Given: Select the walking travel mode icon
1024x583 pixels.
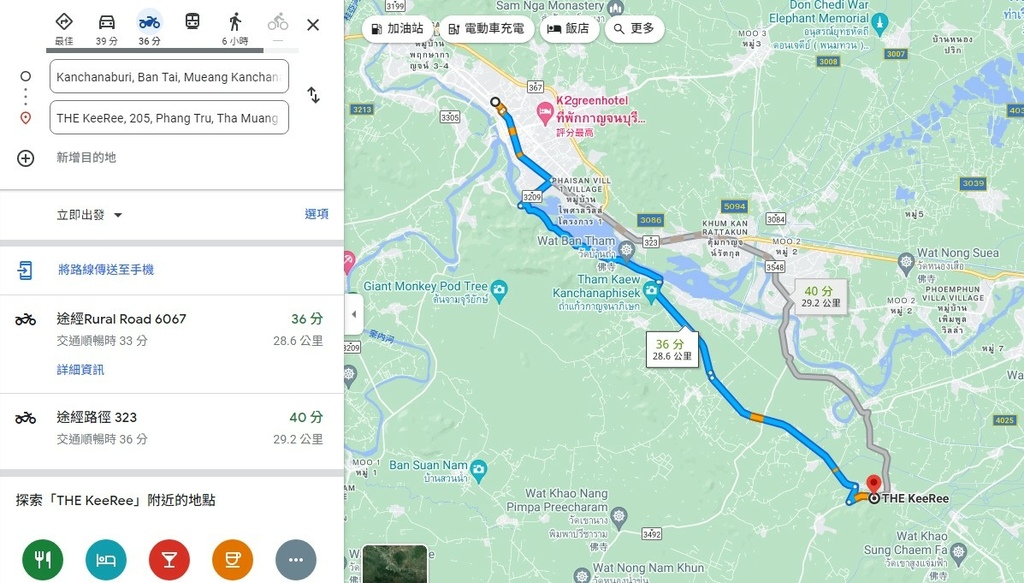Looking at the screenshot, I should tap(235, 22).
